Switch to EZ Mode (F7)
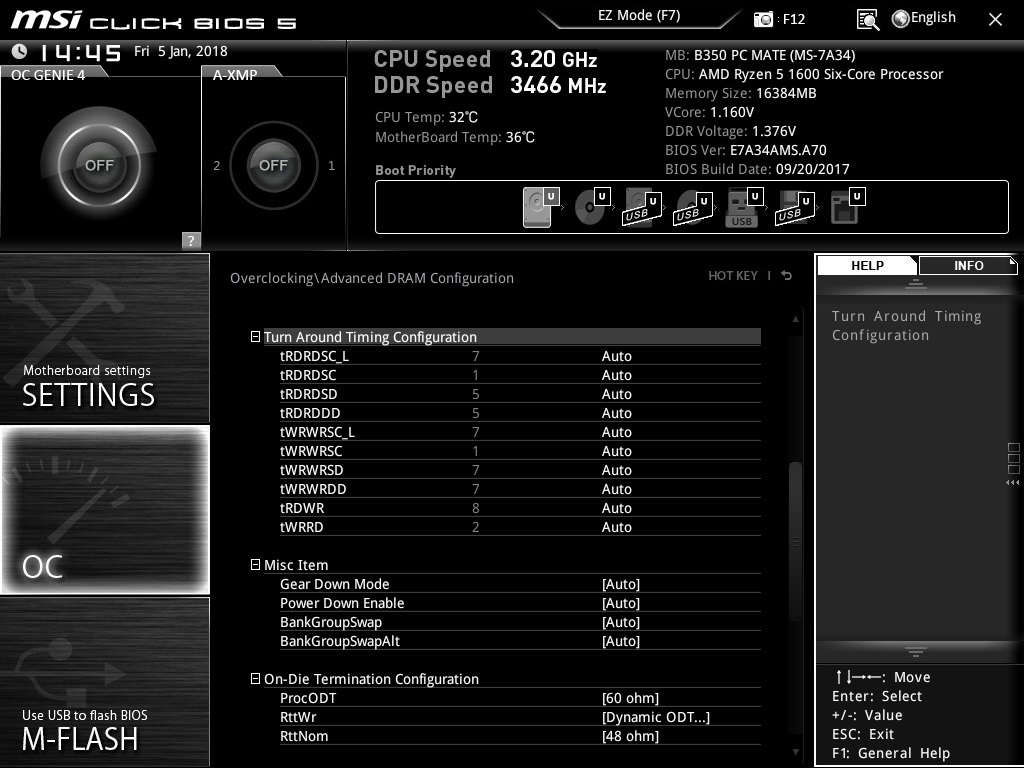 click(x=639, y=16)
